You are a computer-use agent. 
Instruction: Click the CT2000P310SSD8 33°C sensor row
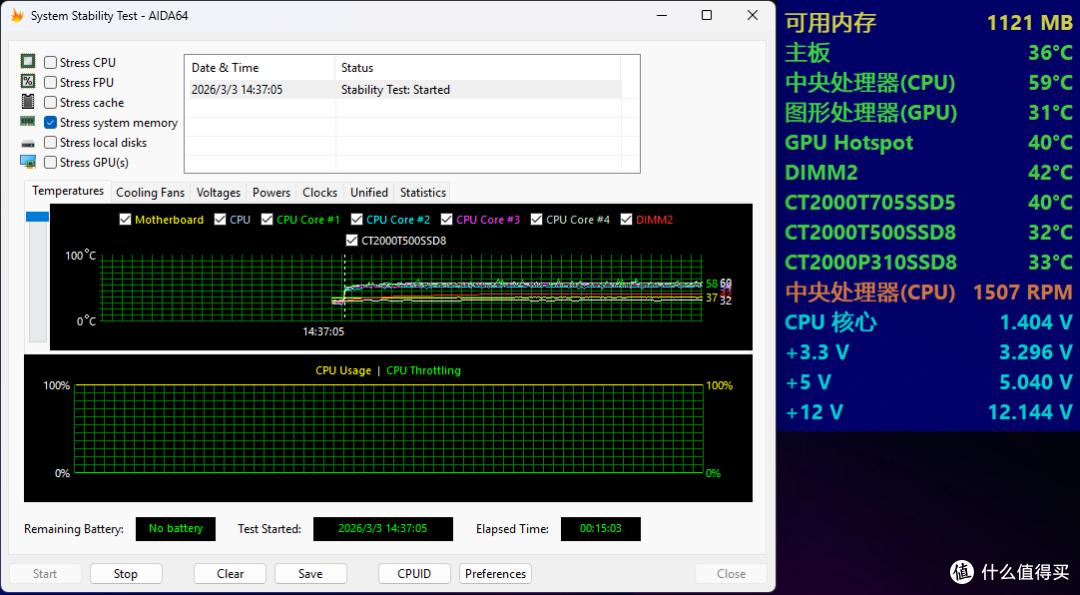928,262
